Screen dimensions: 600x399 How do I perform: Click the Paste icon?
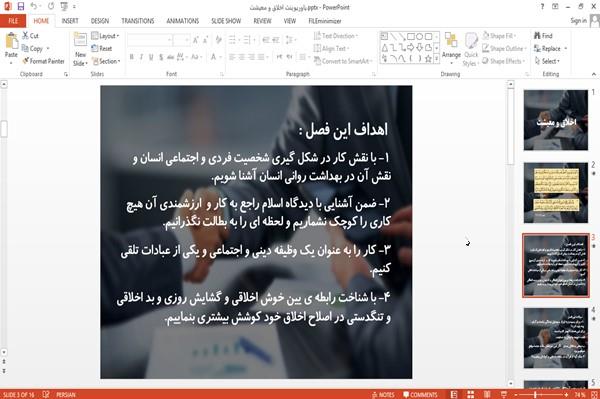[x=11, y=42]
